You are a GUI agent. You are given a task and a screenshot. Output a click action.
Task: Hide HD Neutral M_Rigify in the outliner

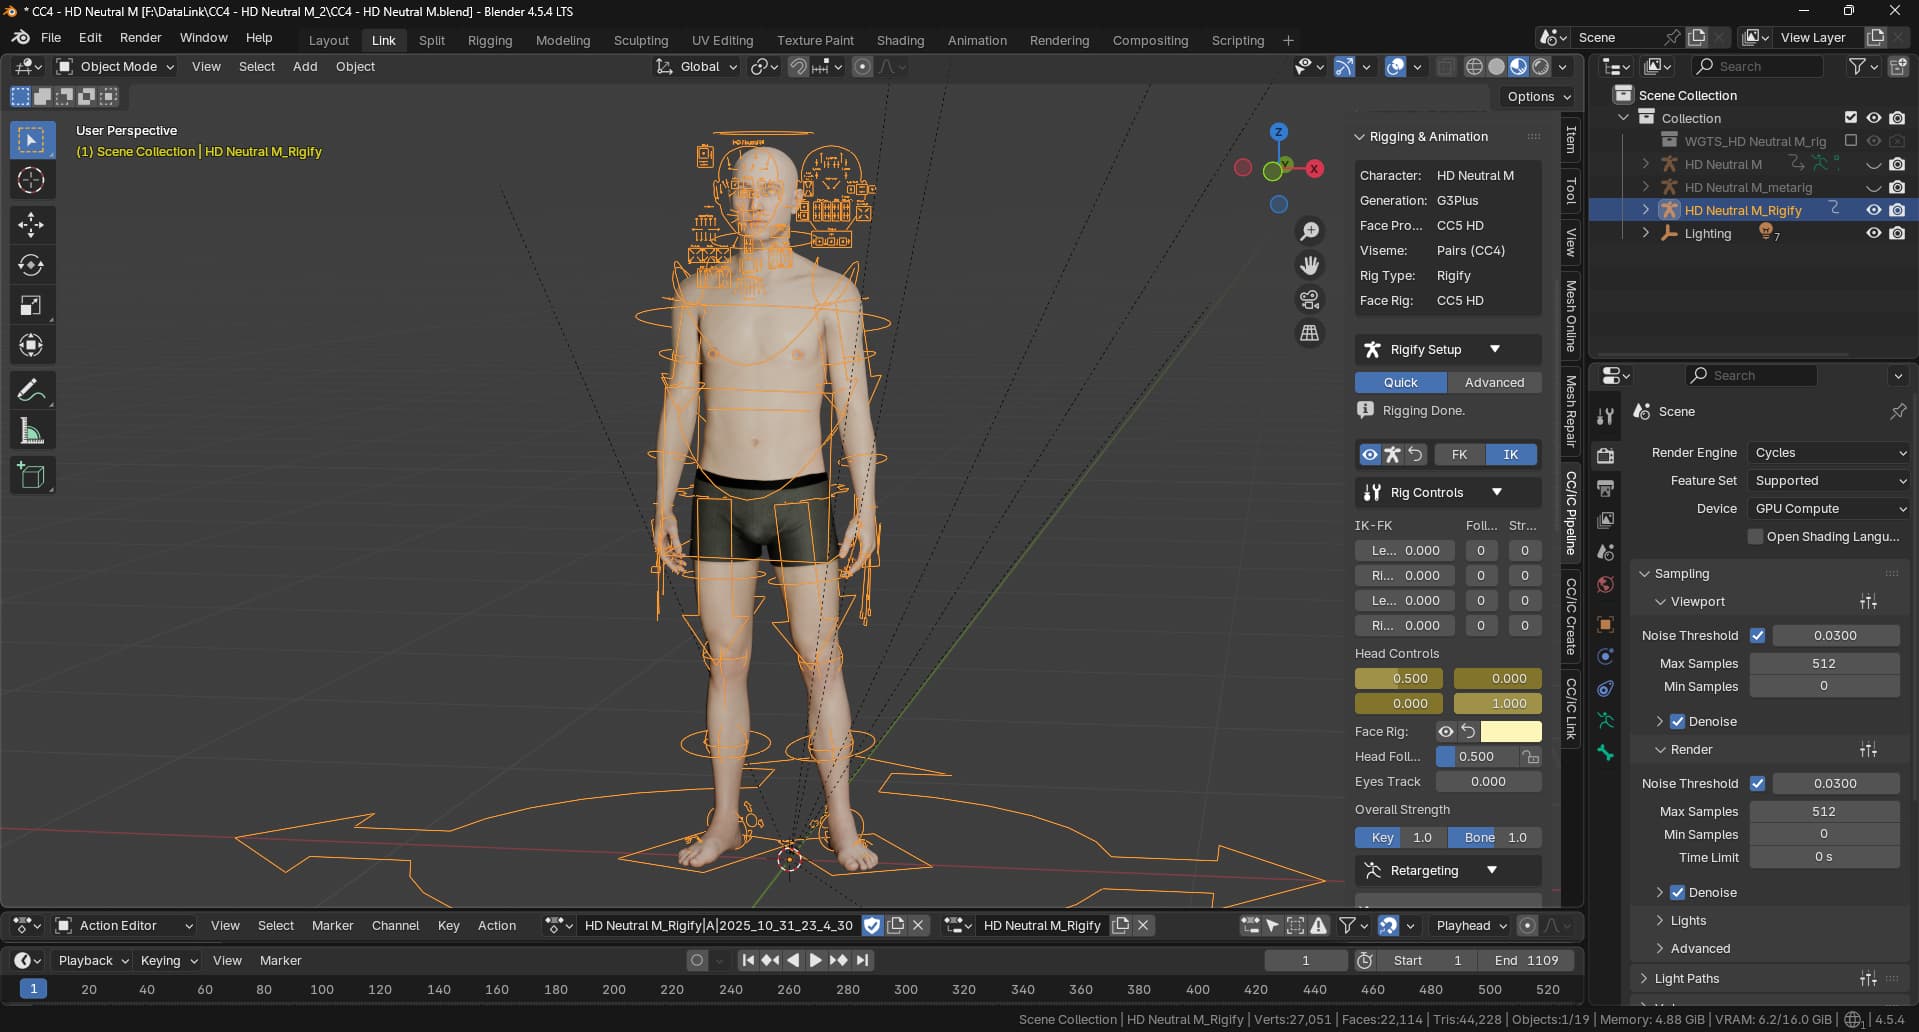[1873, 210]
